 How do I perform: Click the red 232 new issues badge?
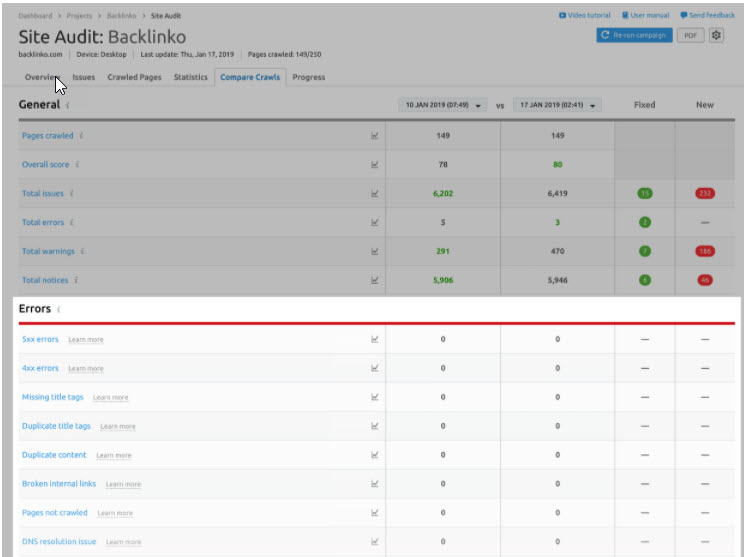pos(705,194)
